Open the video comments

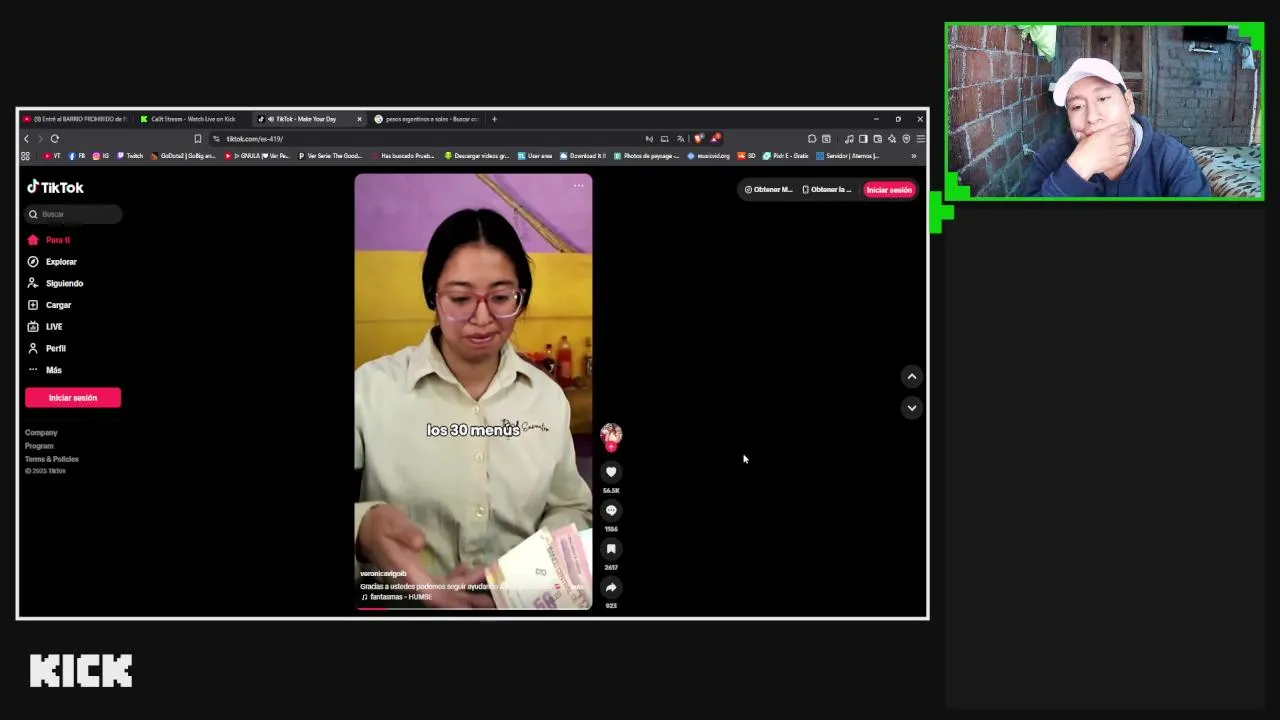click(611, 510)
